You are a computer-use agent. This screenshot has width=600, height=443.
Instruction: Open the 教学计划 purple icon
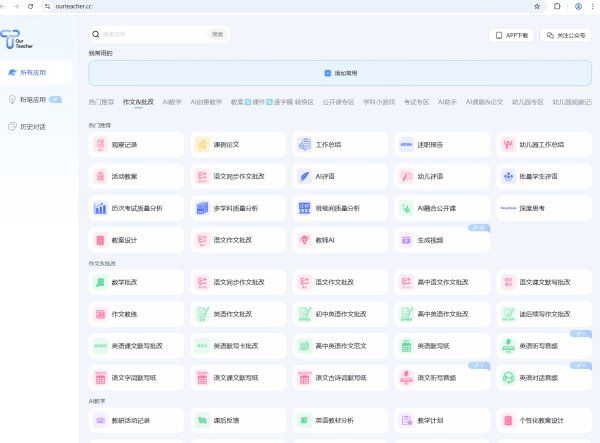click(406, 420)
